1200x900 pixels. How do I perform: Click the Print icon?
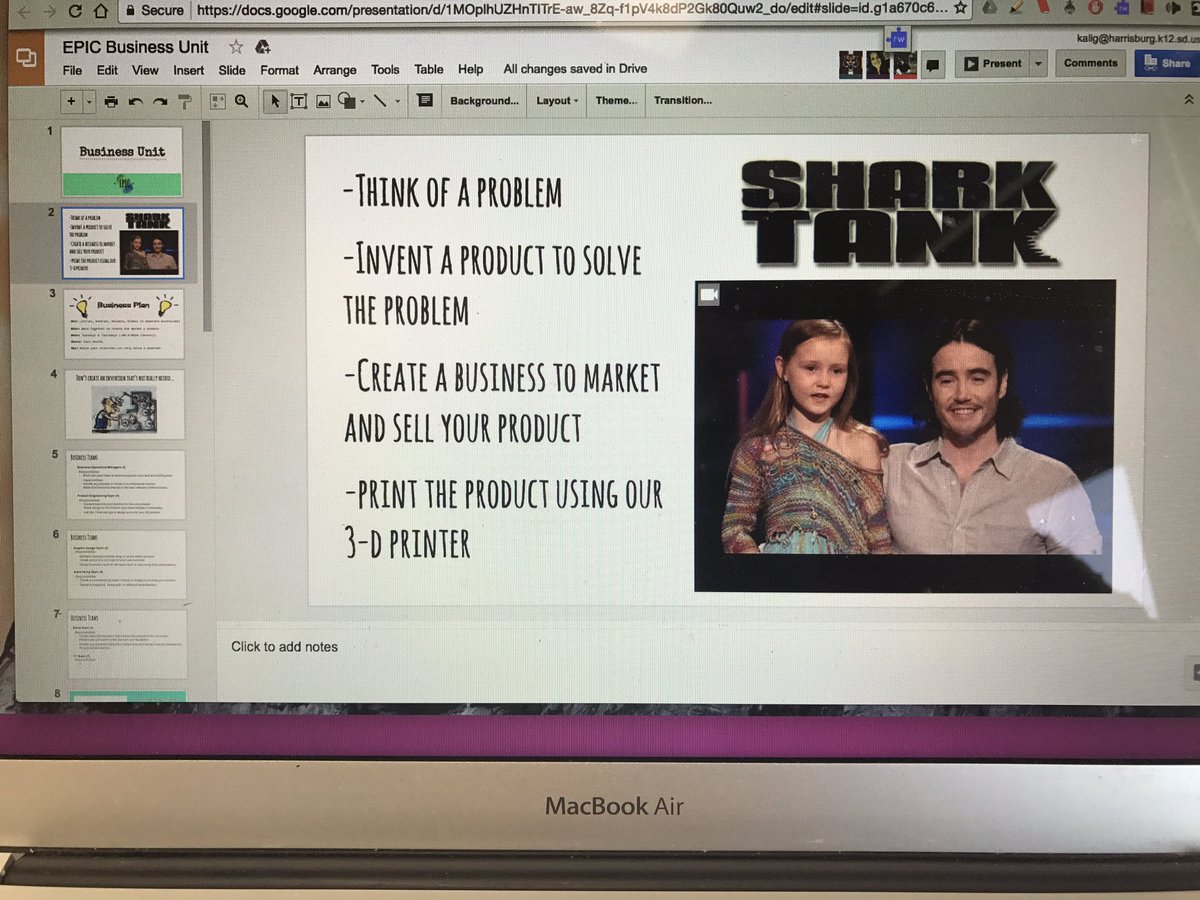click(x=111, y=101)
